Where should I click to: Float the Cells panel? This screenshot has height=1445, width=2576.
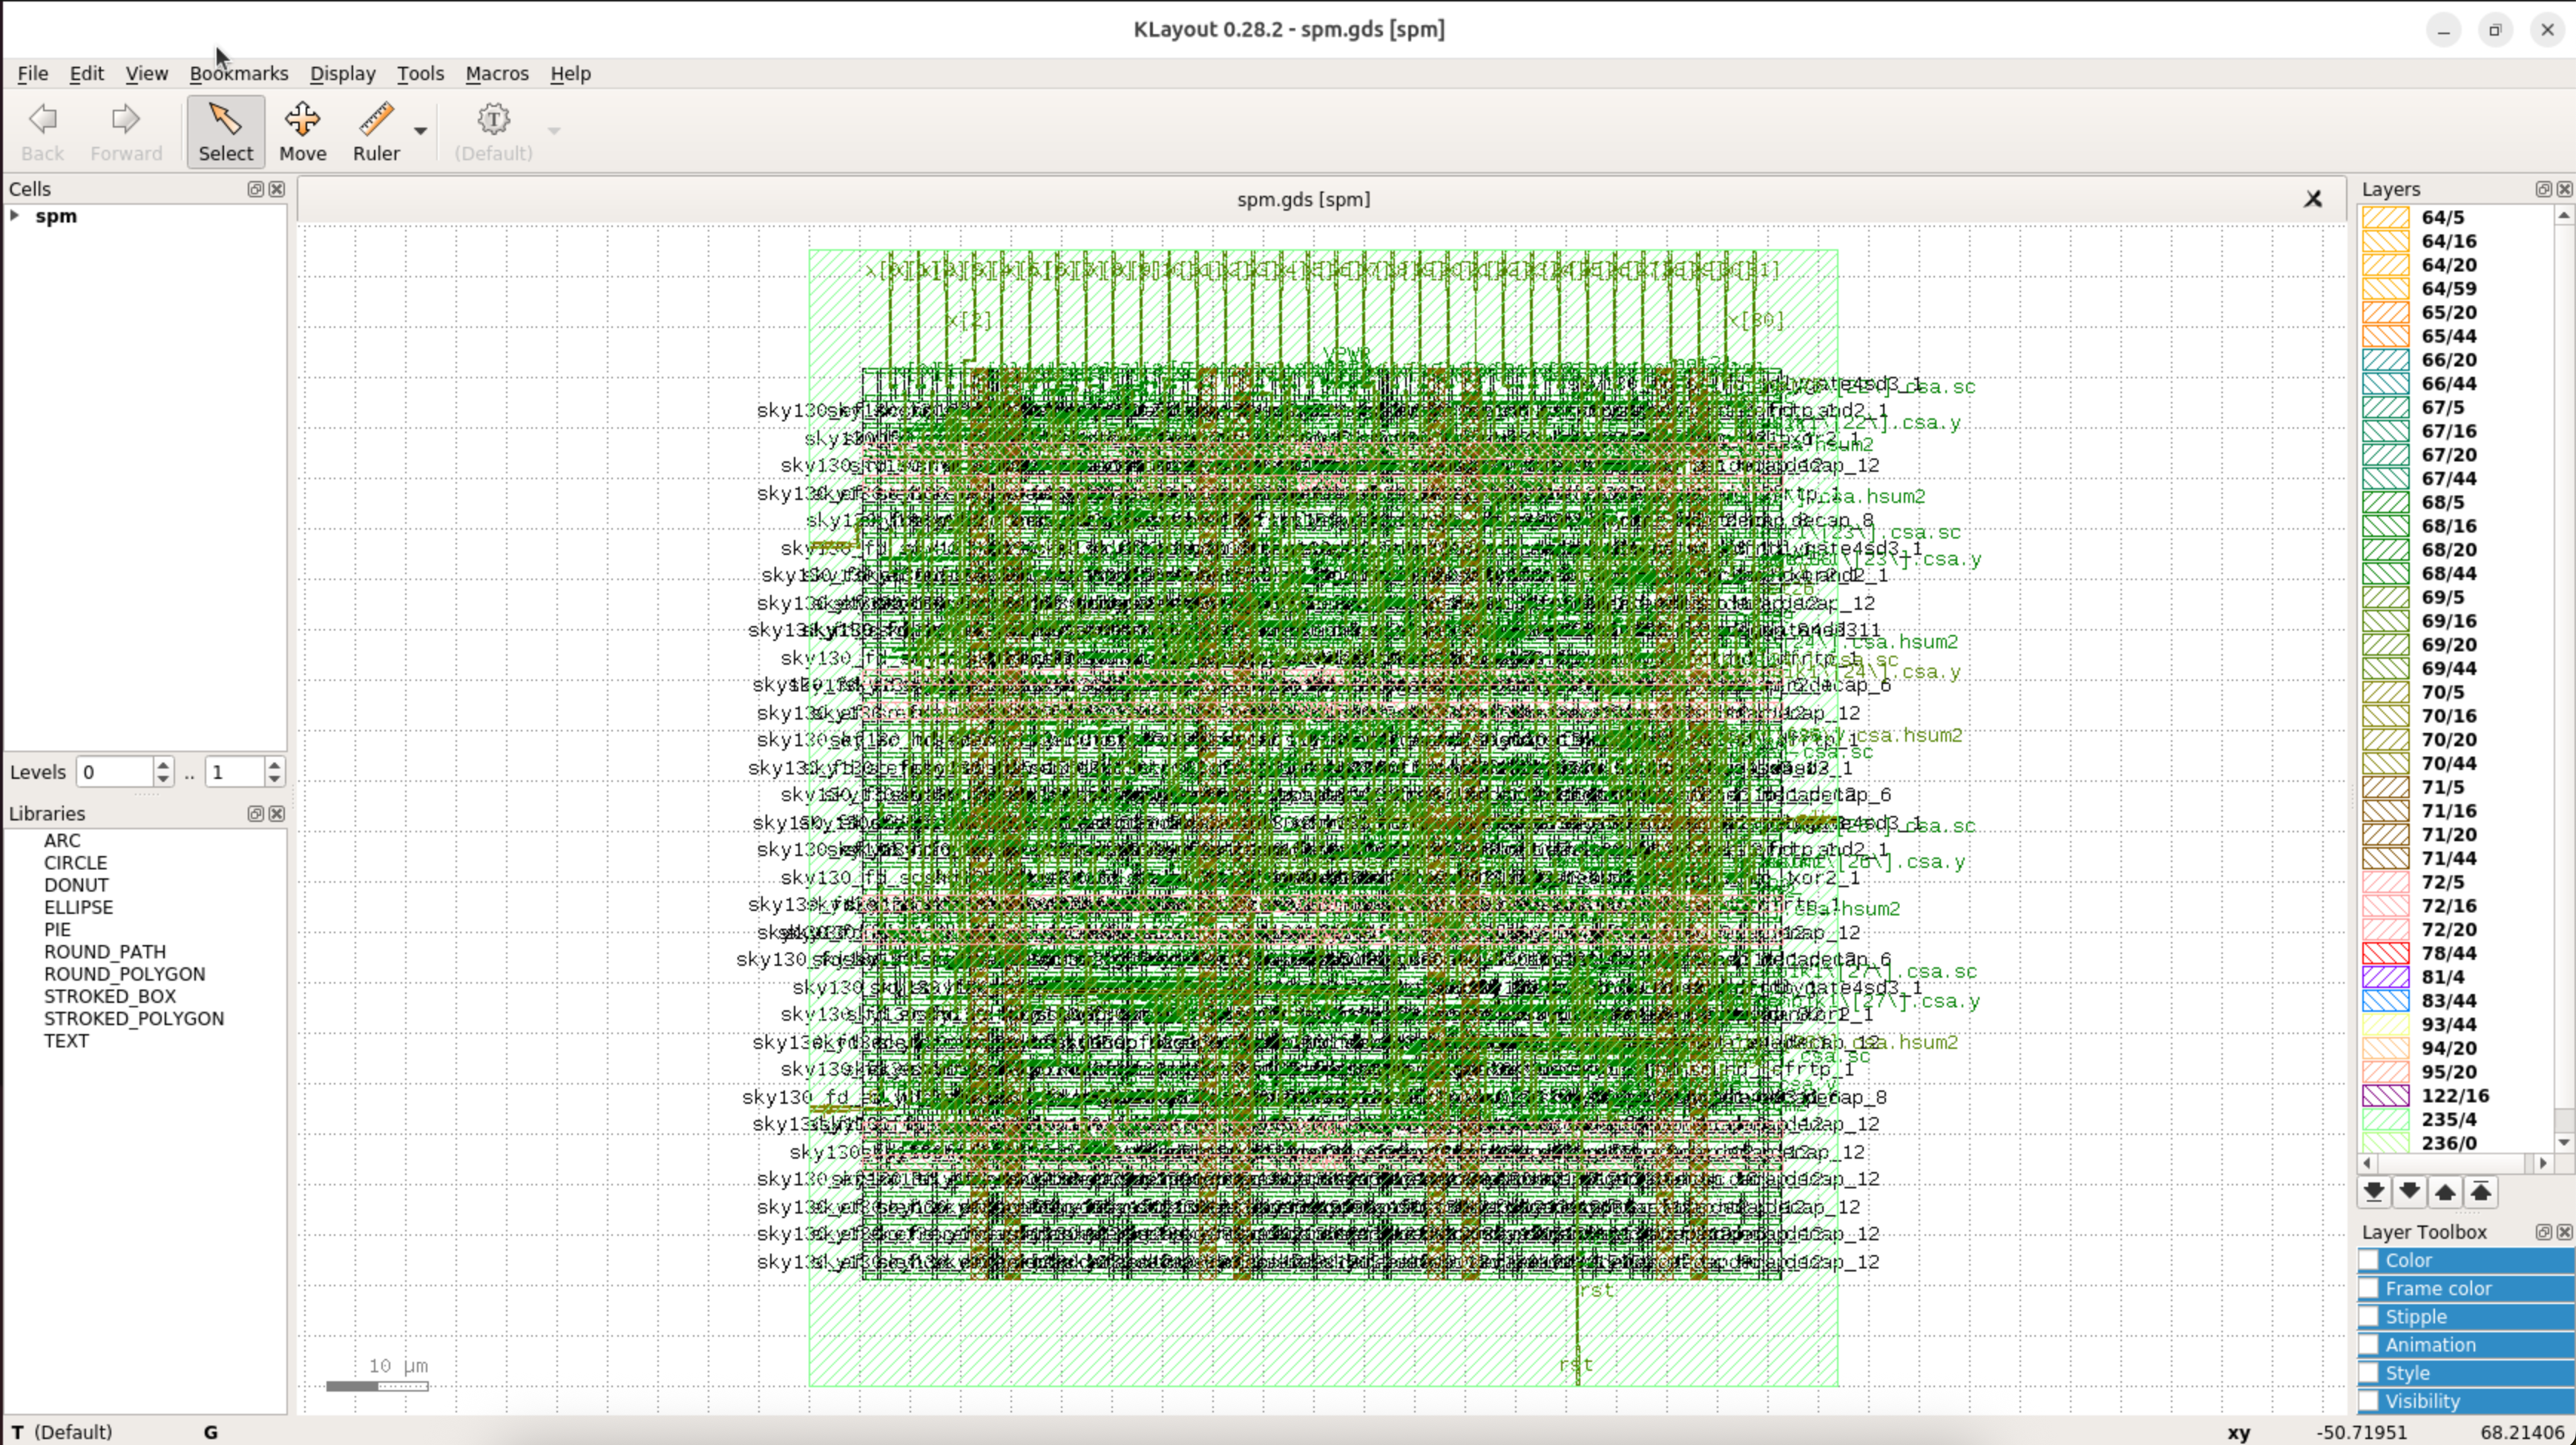pos(255,189)
